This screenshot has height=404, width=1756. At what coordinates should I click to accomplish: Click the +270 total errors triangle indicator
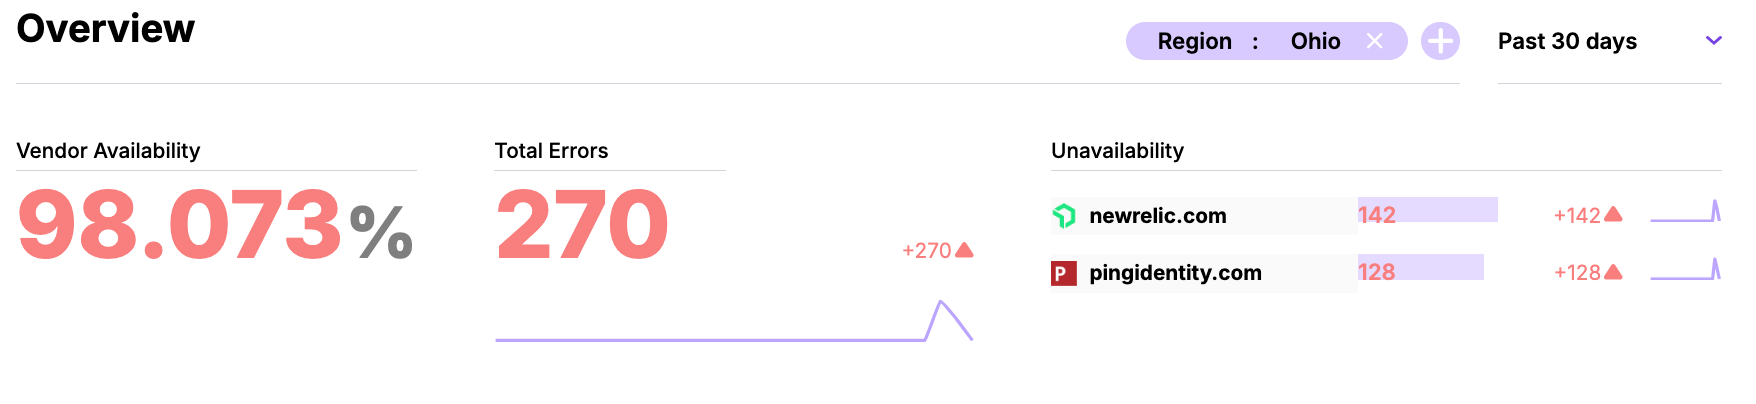[964, 250]
